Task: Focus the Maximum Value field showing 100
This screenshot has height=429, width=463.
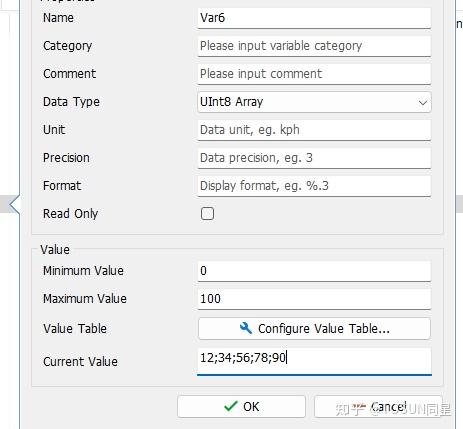Action: 314,299
